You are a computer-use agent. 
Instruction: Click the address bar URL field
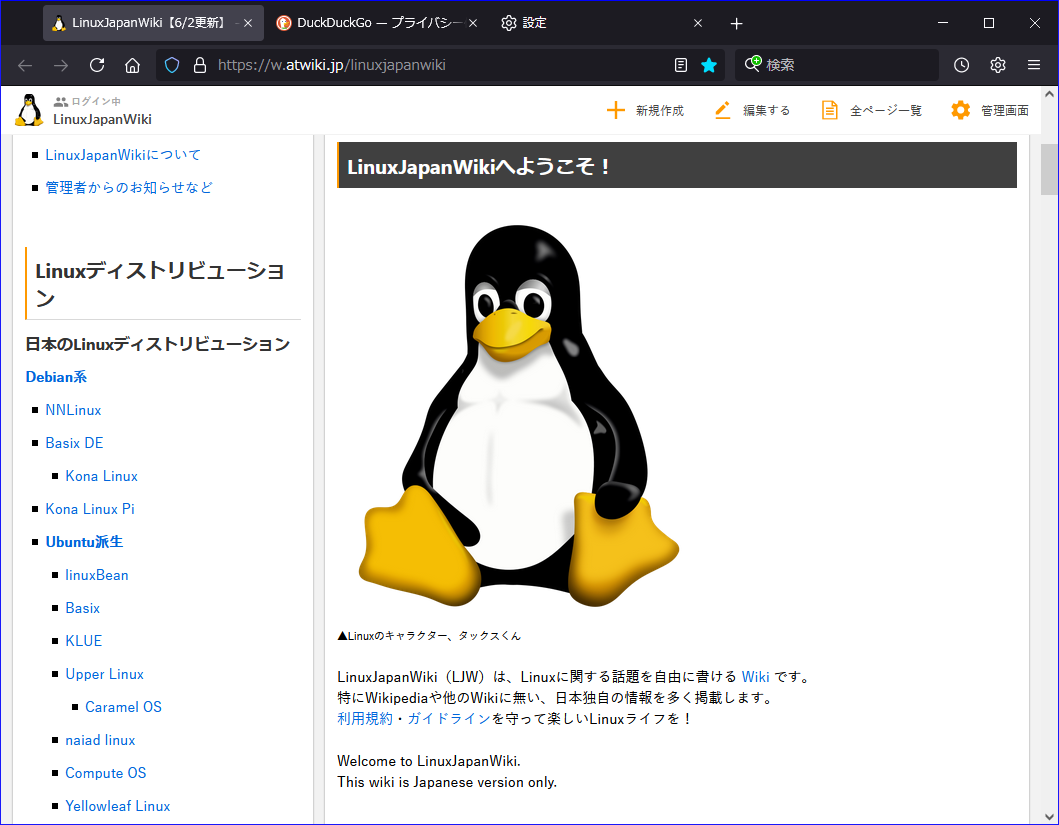pos(439,65)
